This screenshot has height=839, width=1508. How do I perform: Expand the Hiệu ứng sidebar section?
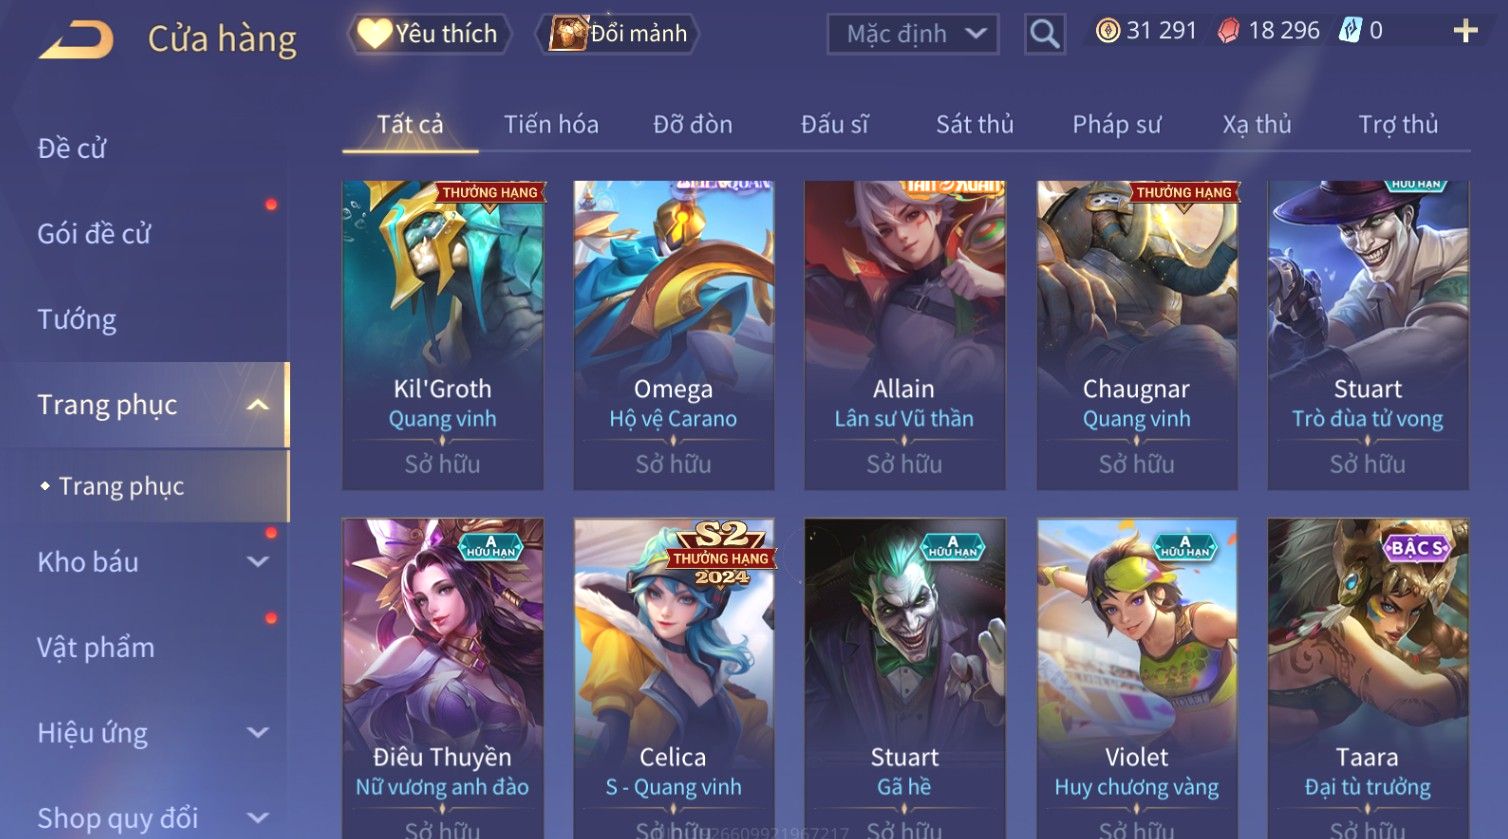(258, 732)
